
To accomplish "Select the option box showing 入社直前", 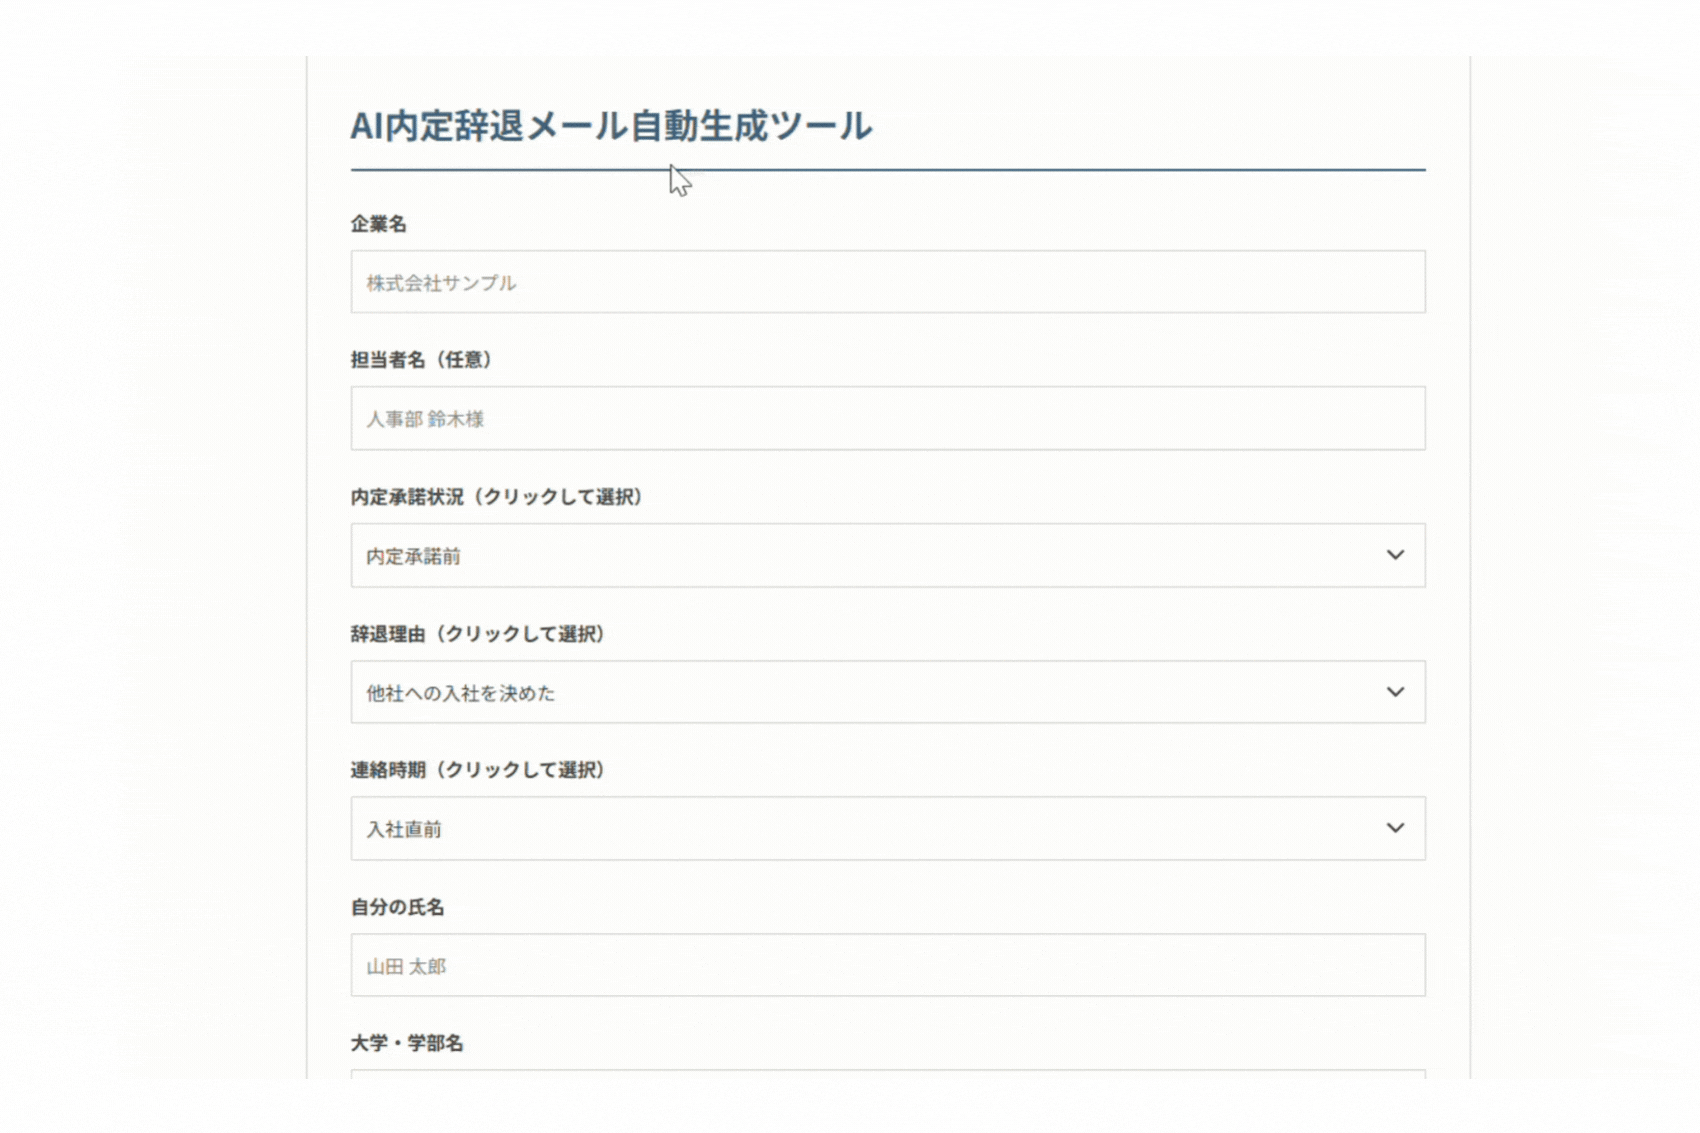I will [x=886, y=828].
